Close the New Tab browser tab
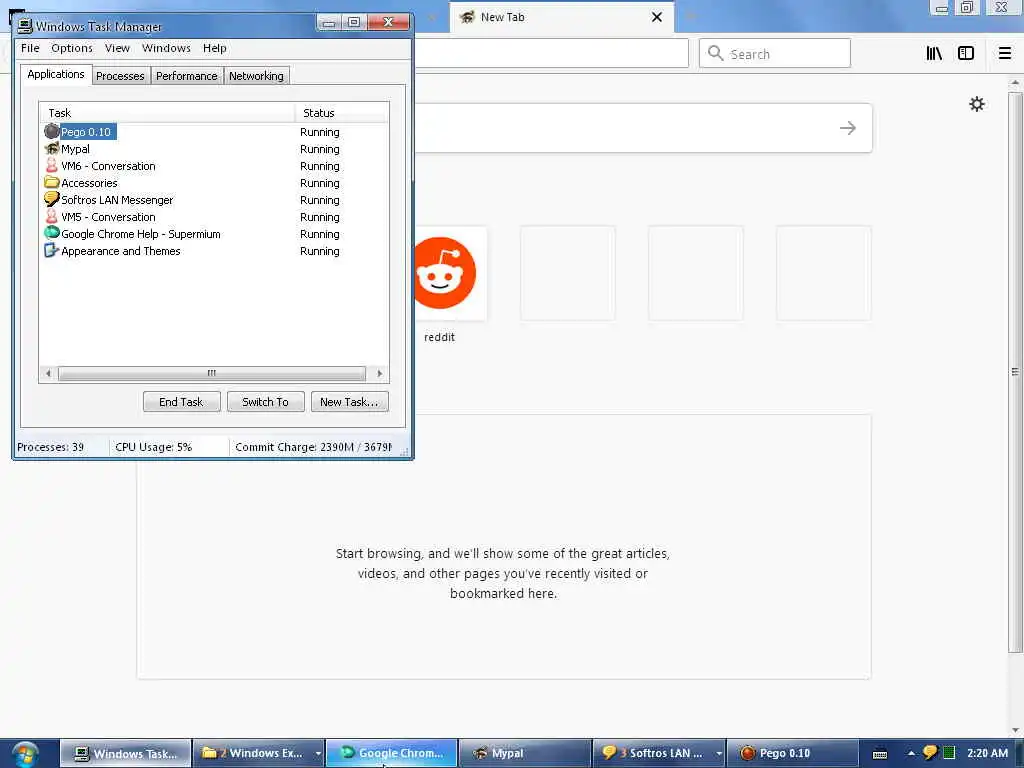Screen dimensions: 1024x768 point(657,17)
